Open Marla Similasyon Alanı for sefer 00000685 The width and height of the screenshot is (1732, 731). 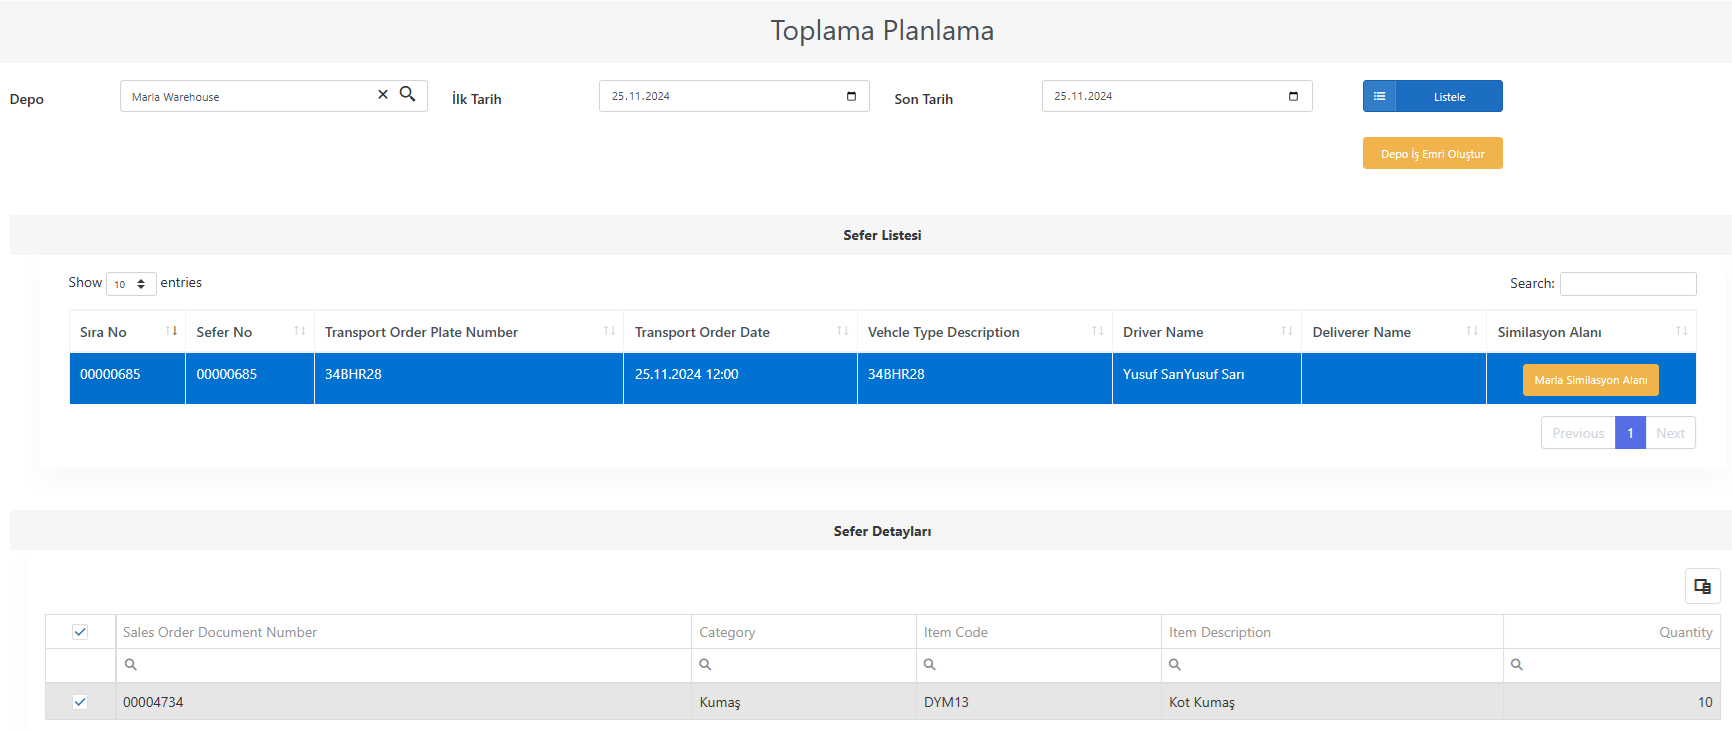click(1591, 380)
